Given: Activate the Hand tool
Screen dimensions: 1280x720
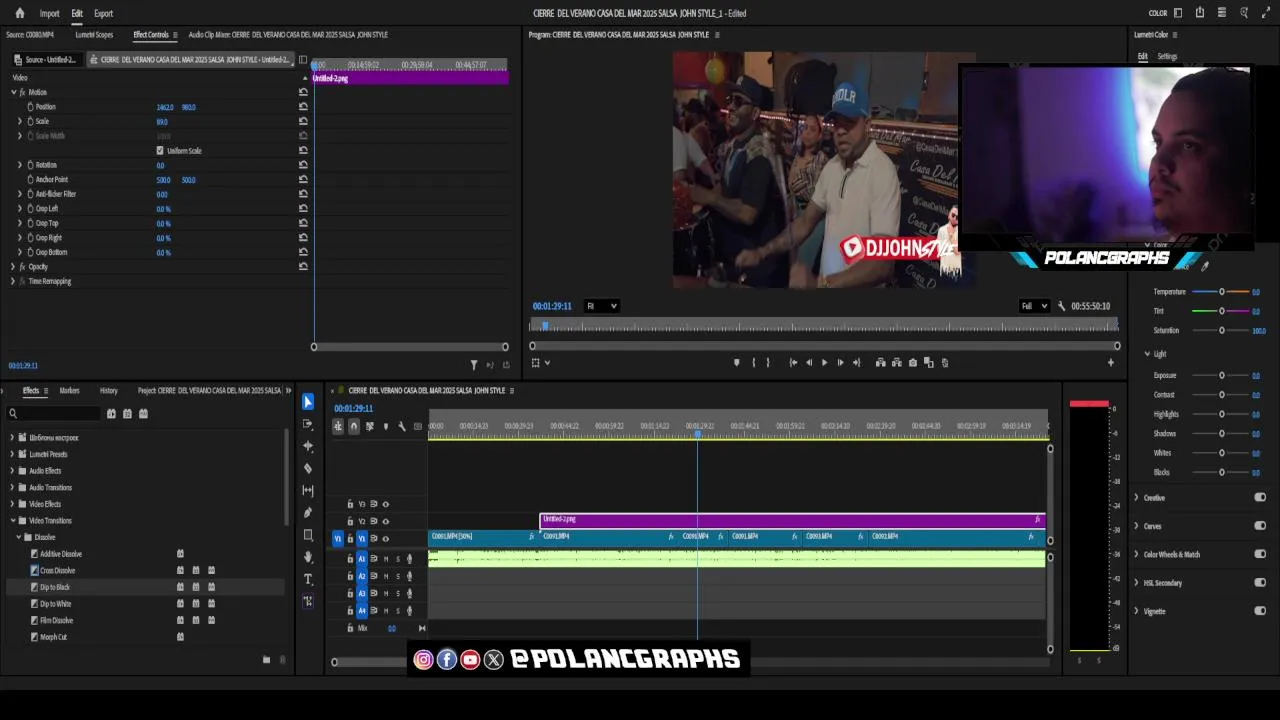Looking at the screenshot, I should point(308,557).
